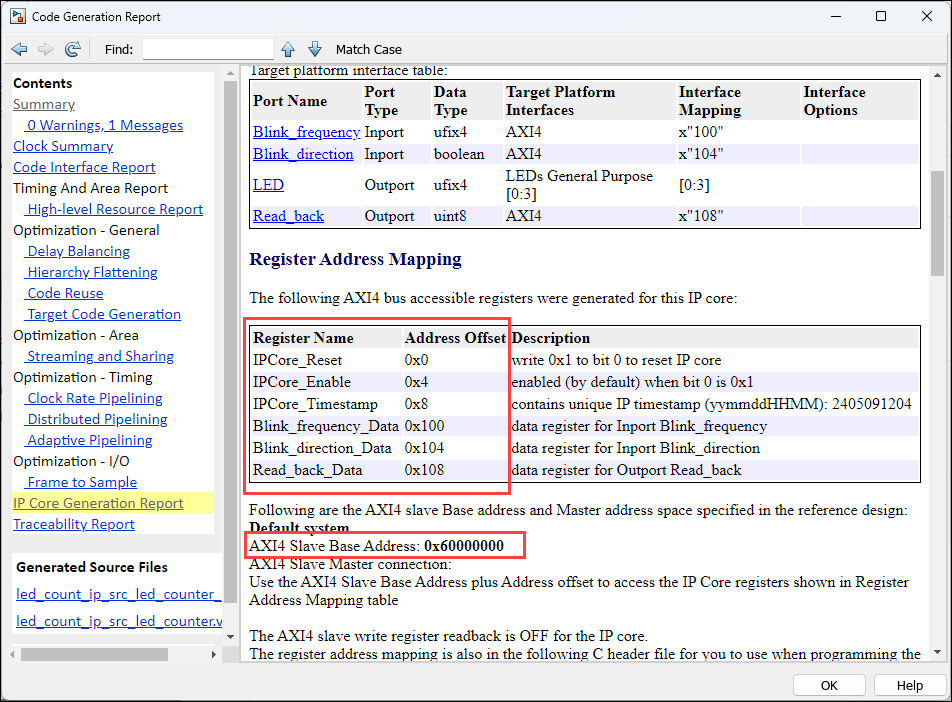Click the Find previous up arrow

288,49
